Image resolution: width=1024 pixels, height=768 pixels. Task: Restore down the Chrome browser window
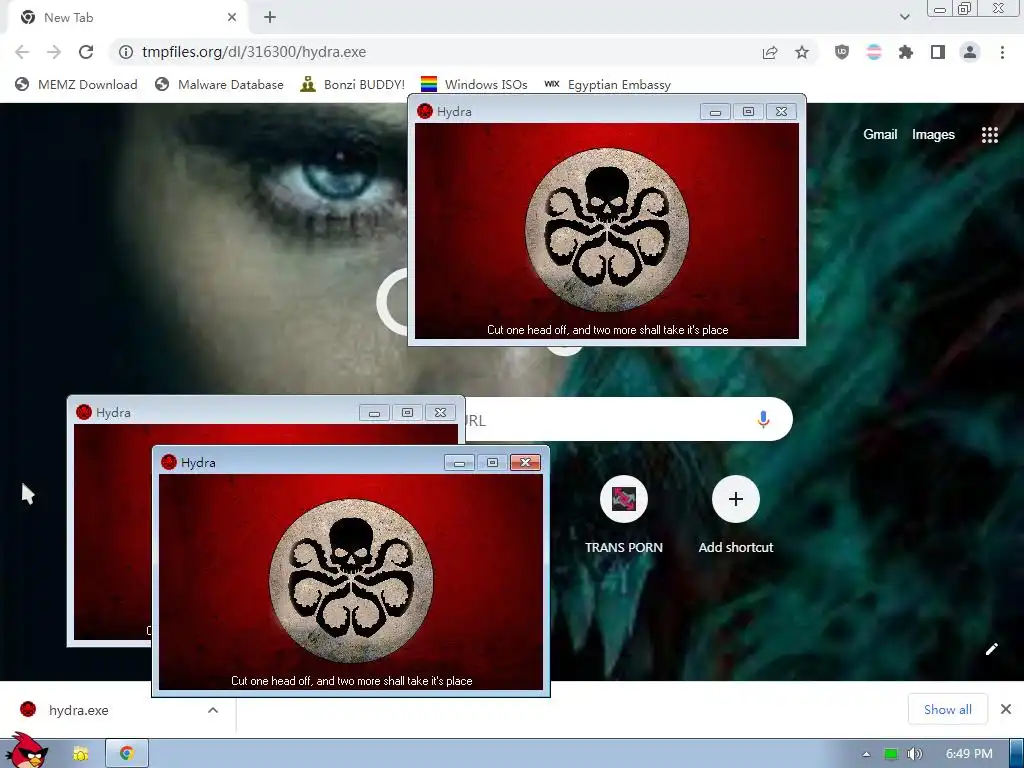pos(965,8)
